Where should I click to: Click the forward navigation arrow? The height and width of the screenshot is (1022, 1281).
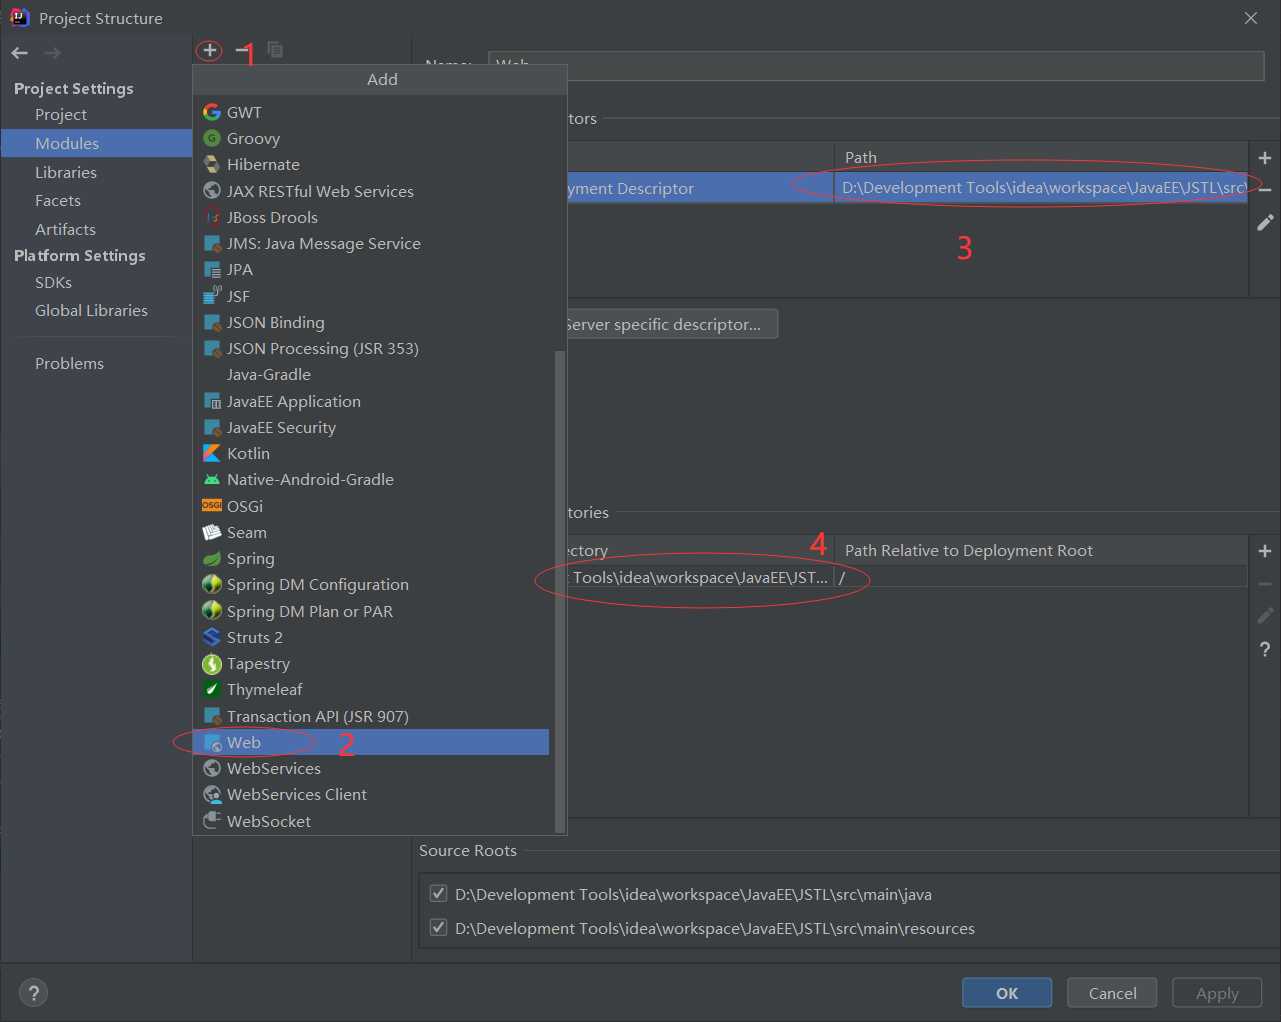coord(53,53)
